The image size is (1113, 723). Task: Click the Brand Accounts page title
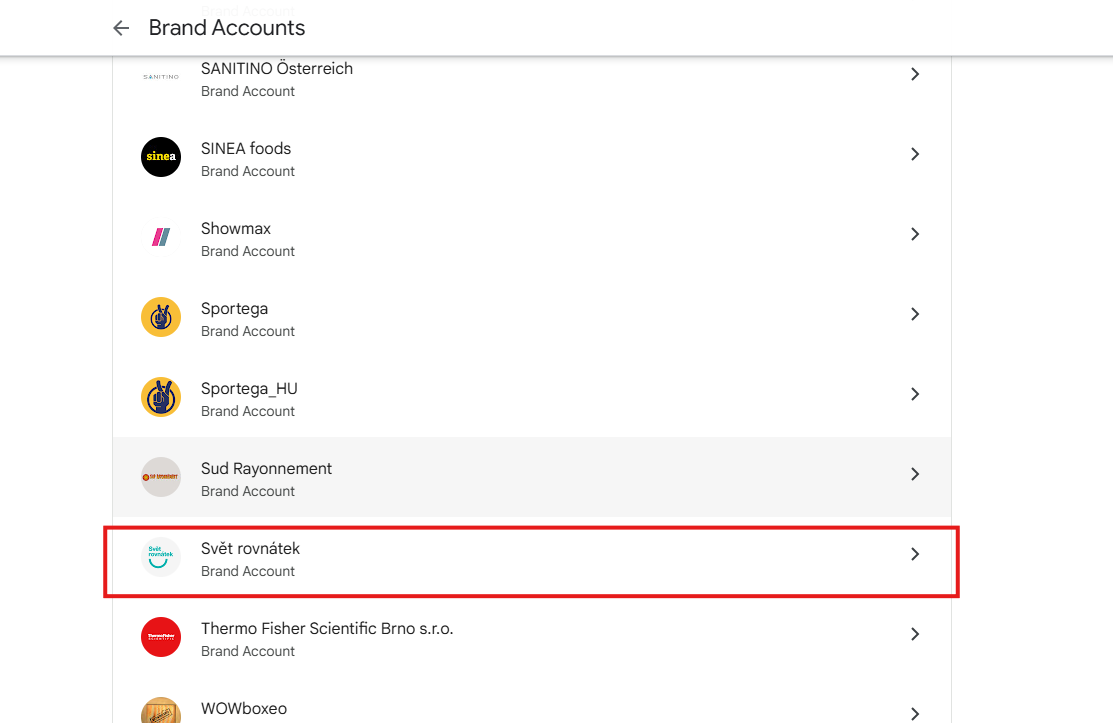coord(227,28)
